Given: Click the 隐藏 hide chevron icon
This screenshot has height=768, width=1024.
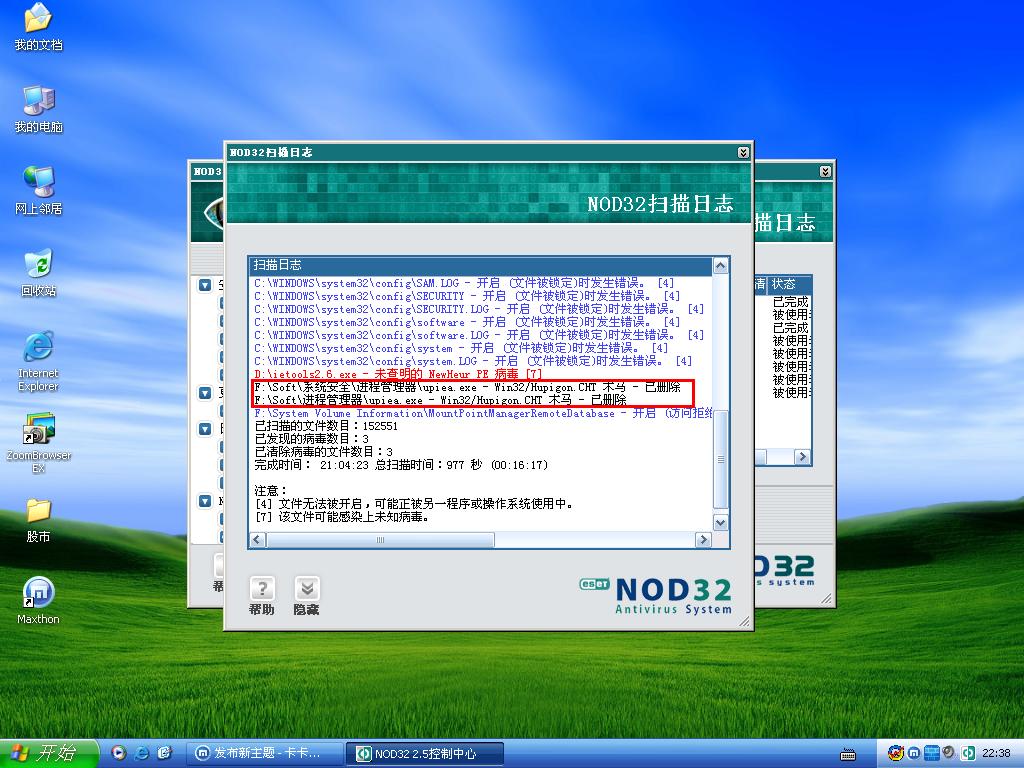Looking at the screenshot, I should 306,589.
